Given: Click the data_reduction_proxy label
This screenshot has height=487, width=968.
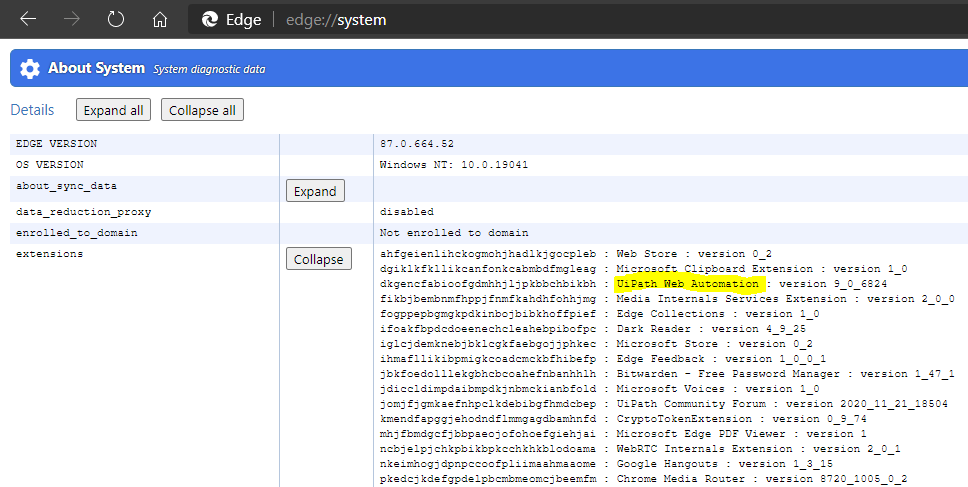Looking at the screenshot, I should tap(83, 212).
